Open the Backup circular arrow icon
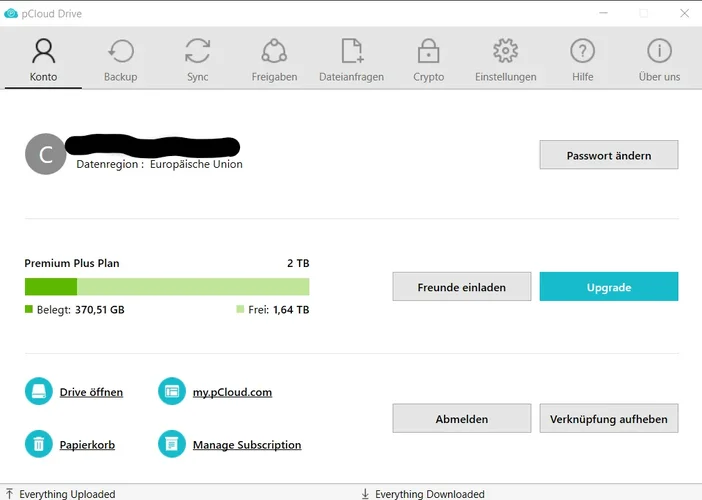 121,51
